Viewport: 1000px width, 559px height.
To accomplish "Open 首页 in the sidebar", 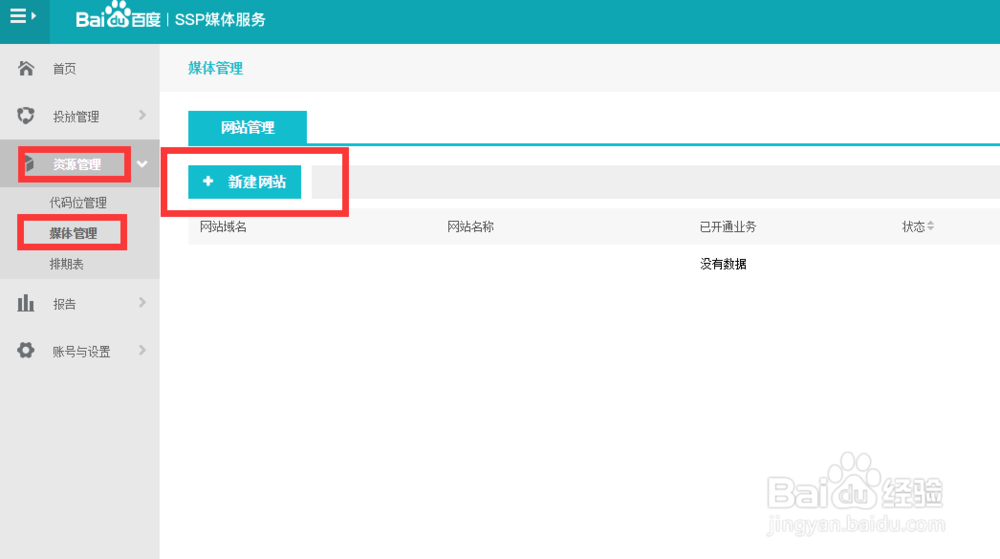I will coord(64,69).
